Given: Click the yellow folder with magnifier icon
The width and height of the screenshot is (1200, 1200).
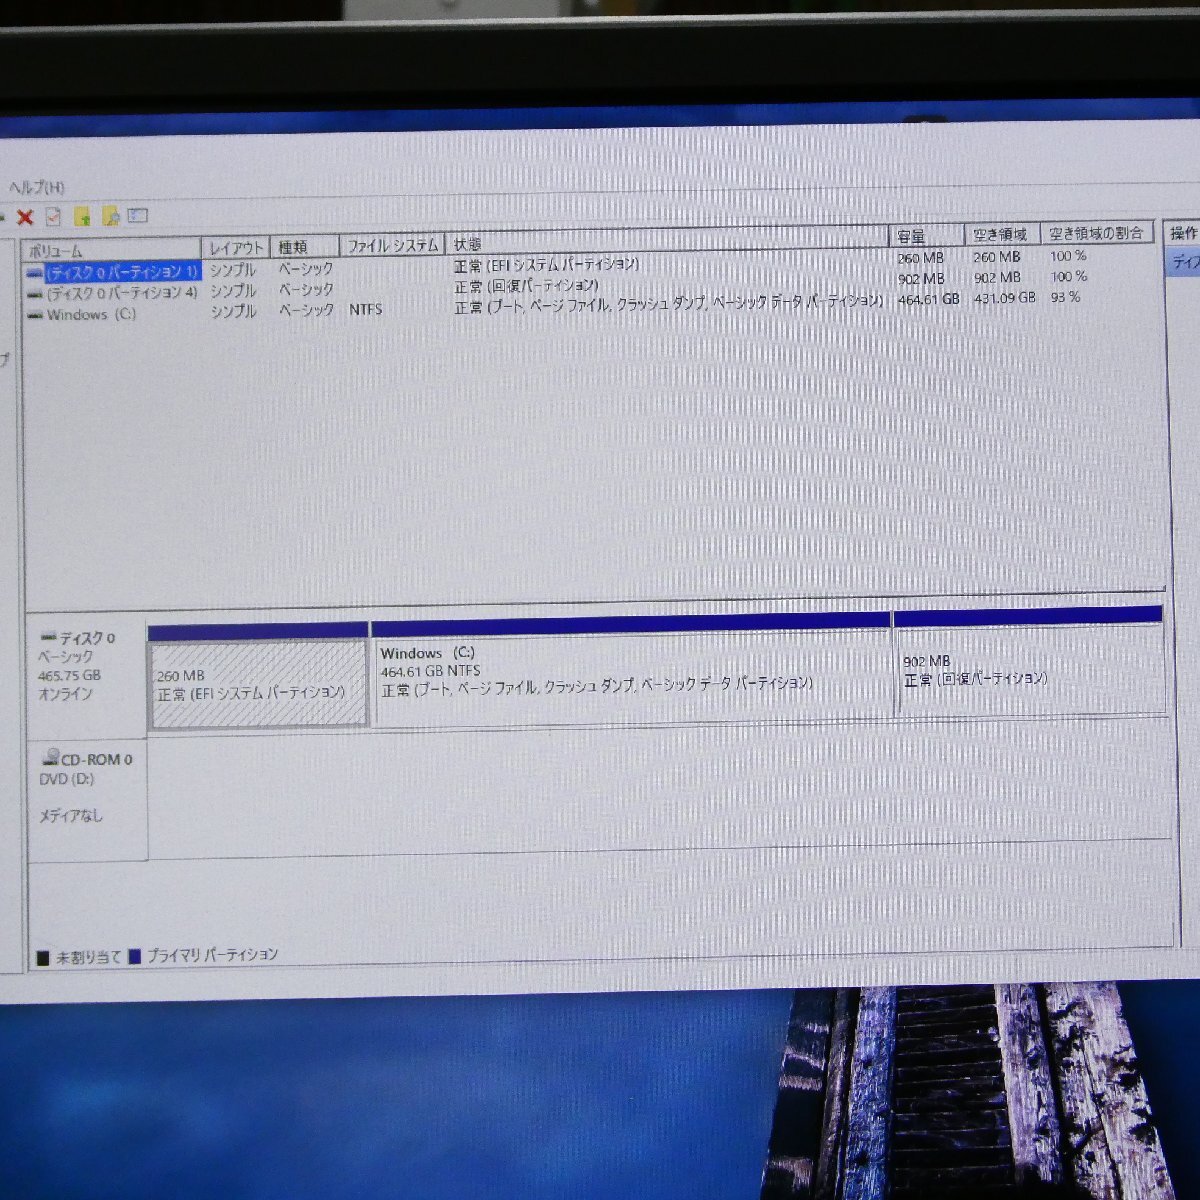Looking at the screenshot, I should (110, 216).
